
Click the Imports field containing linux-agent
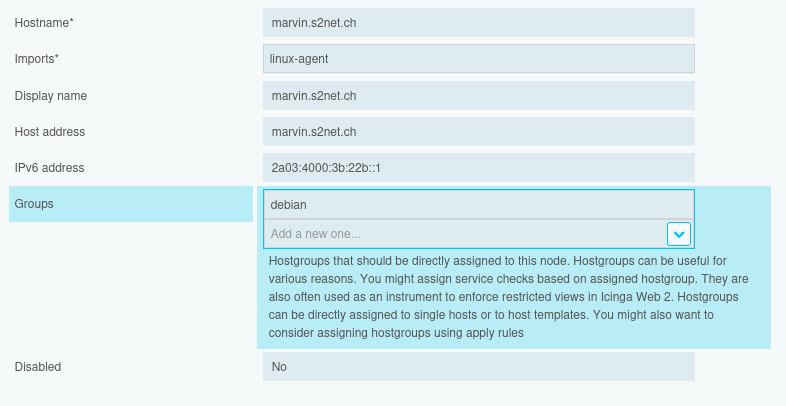pos(478,59)
